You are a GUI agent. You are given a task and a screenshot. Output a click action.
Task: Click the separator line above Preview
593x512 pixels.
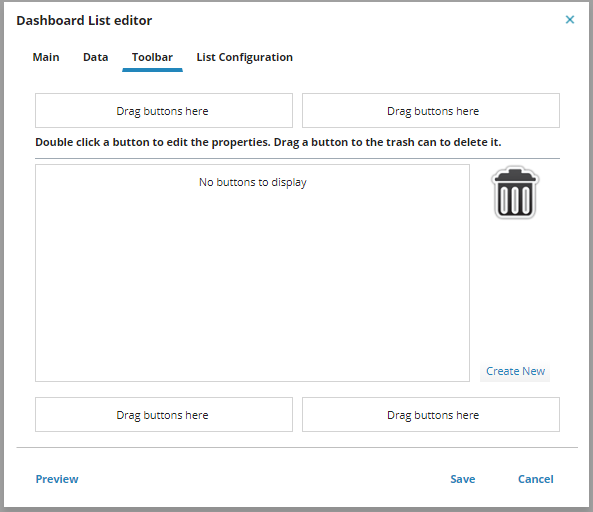(297, 448)
